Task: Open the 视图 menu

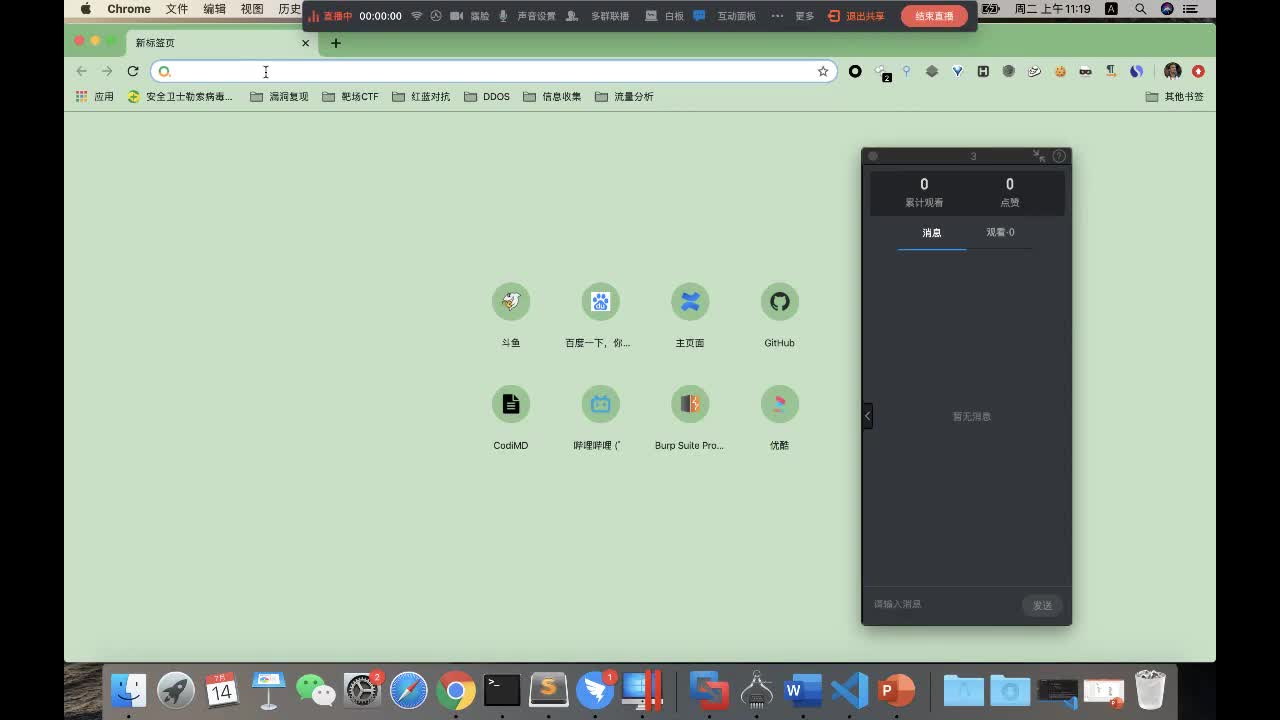Action: tap(252, 9)
